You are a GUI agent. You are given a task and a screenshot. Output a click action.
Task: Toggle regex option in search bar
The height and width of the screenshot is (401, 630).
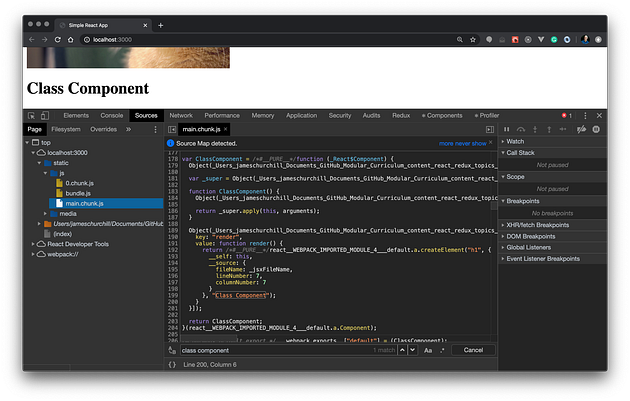442,350
